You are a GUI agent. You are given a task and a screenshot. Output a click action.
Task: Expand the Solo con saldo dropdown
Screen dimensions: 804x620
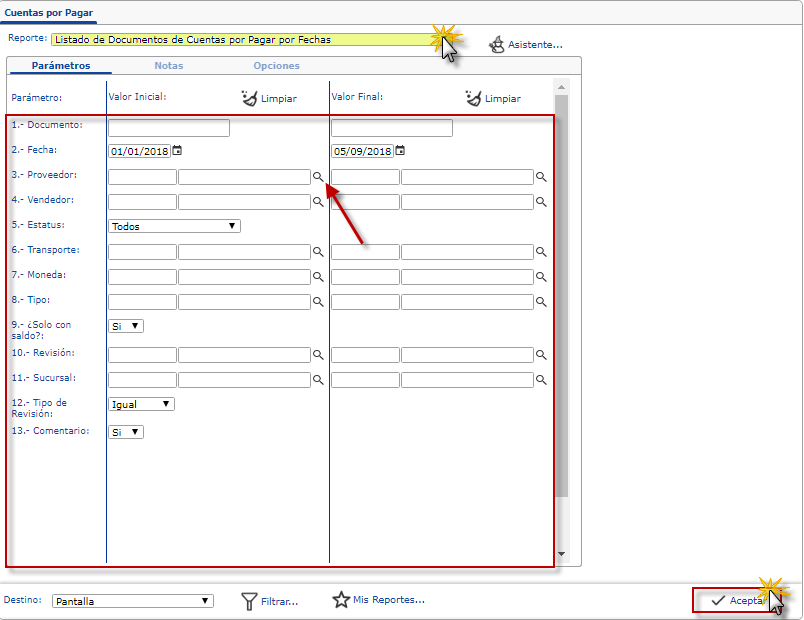[126, 326]
